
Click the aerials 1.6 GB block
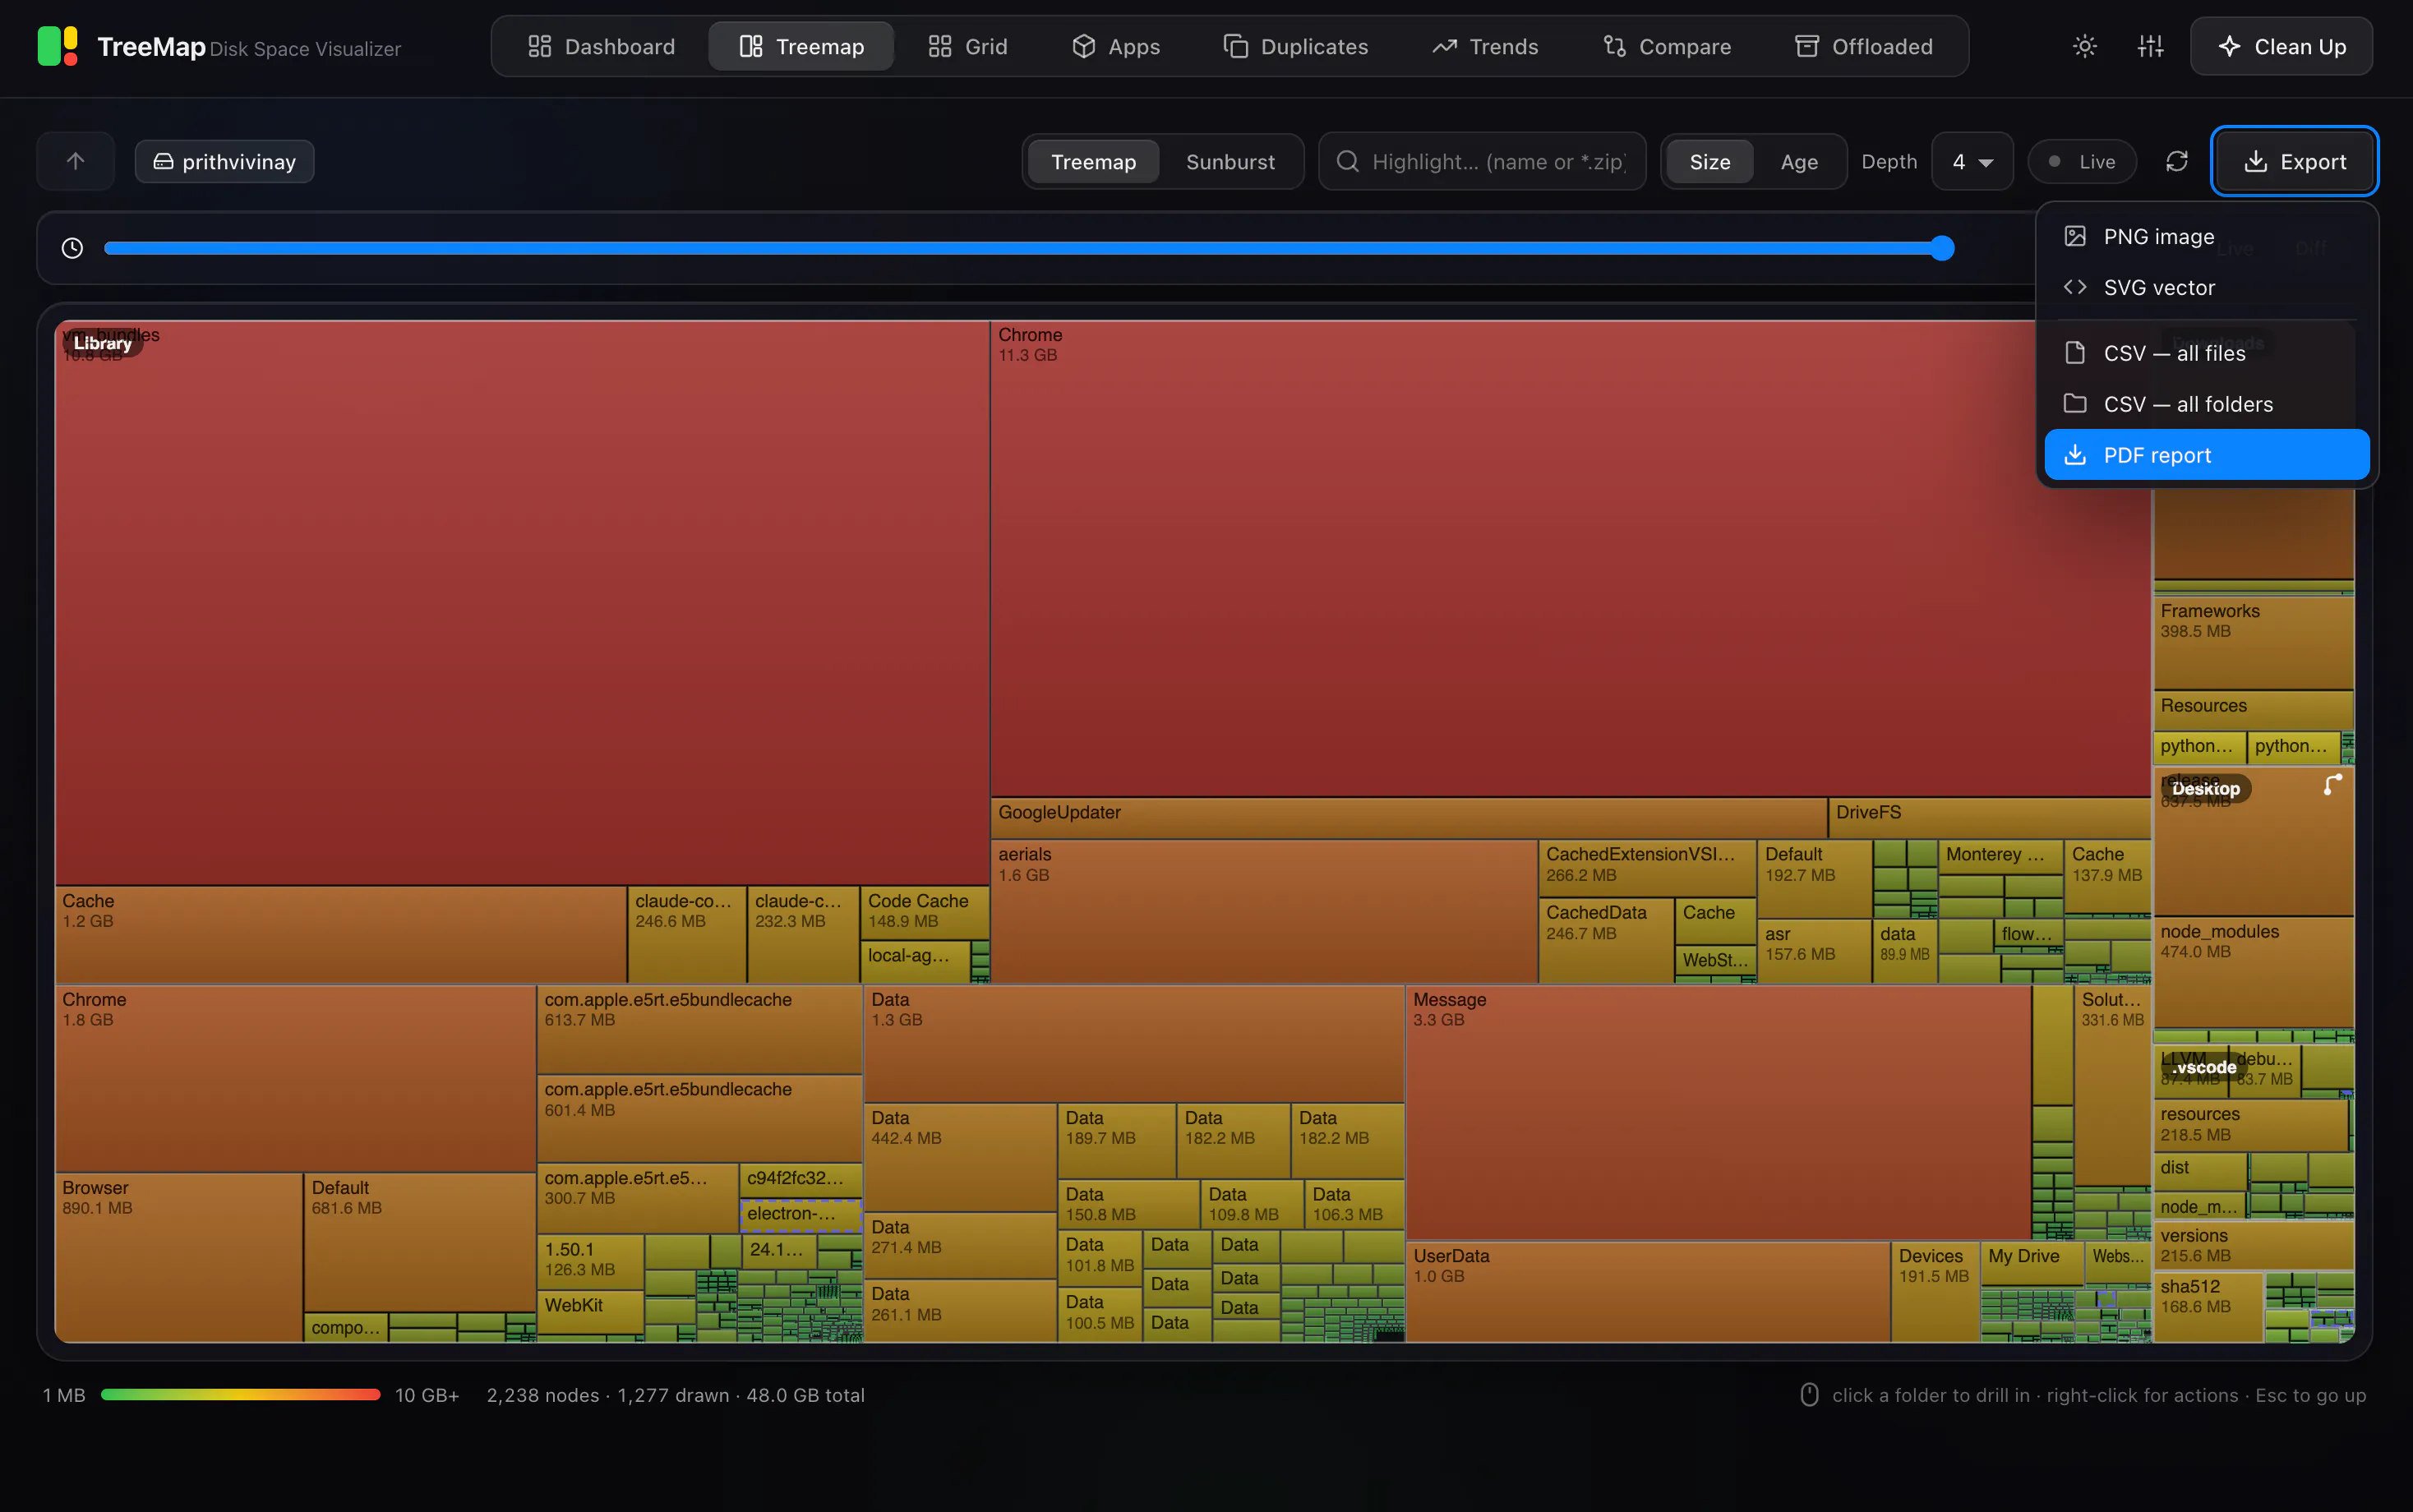click(1263, 911)
